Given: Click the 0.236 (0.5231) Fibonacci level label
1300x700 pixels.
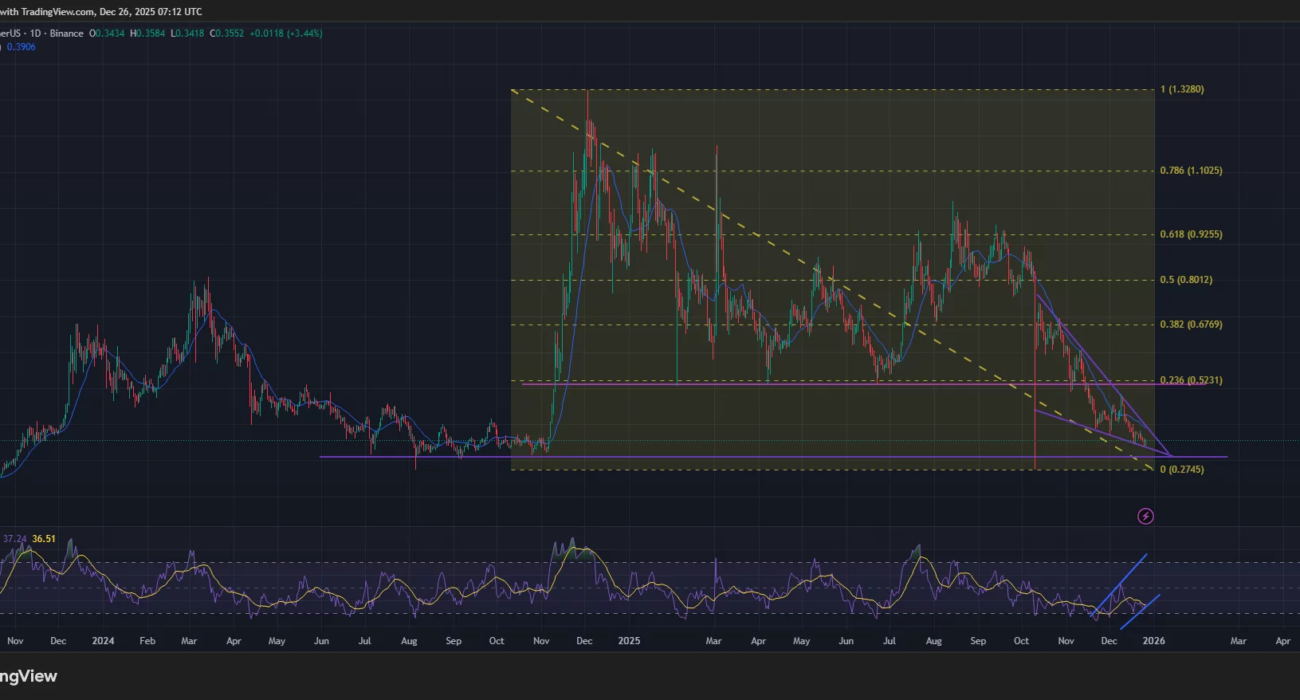Looking at the screenshot, I should pyautogui.click(x=1190, y=381).
